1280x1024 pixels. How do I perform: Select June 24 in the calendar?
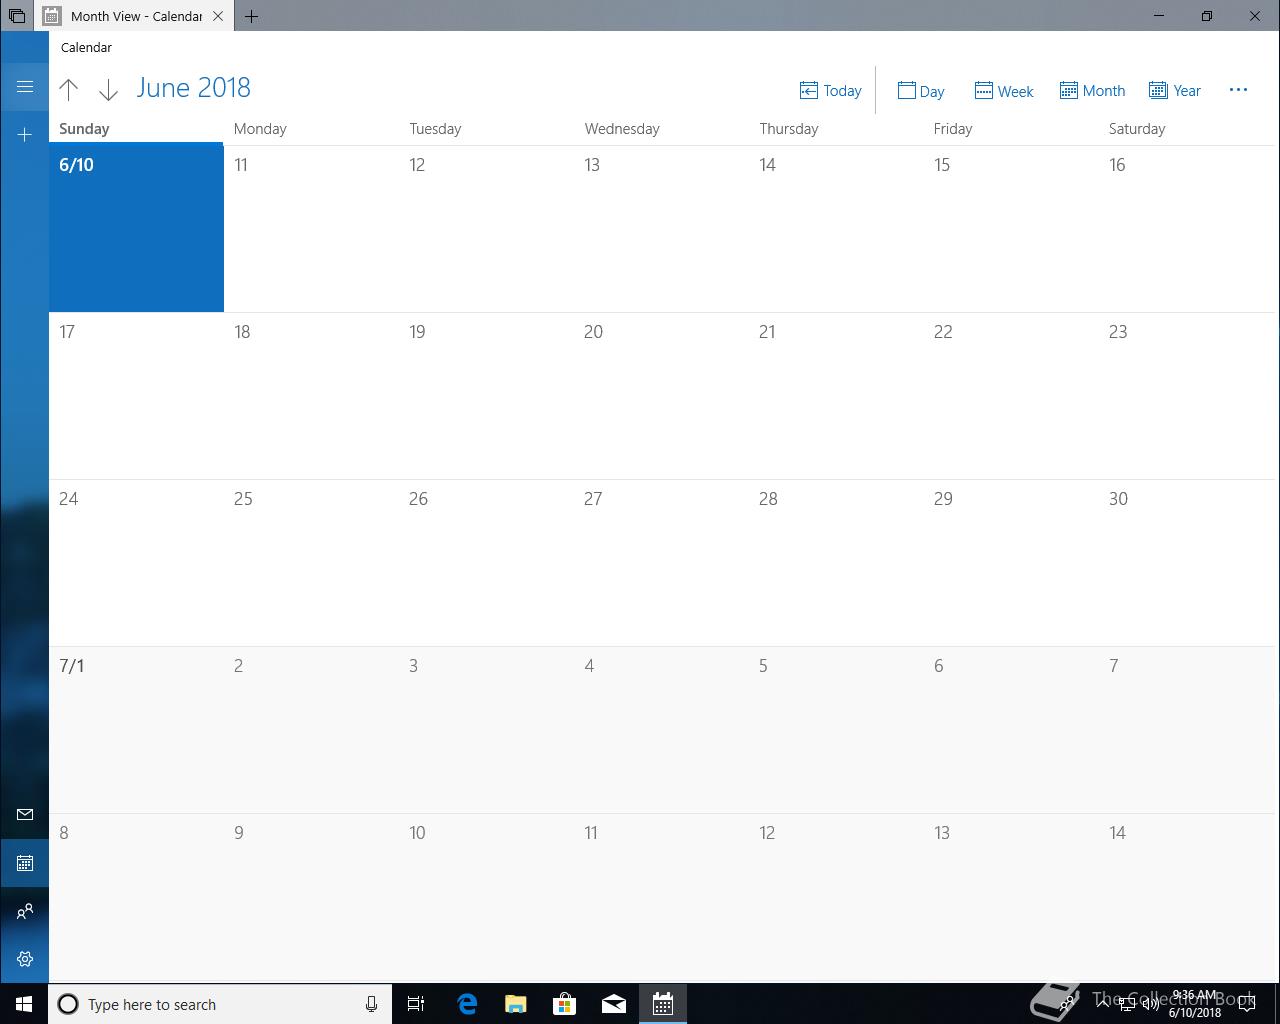click(136, 563)
